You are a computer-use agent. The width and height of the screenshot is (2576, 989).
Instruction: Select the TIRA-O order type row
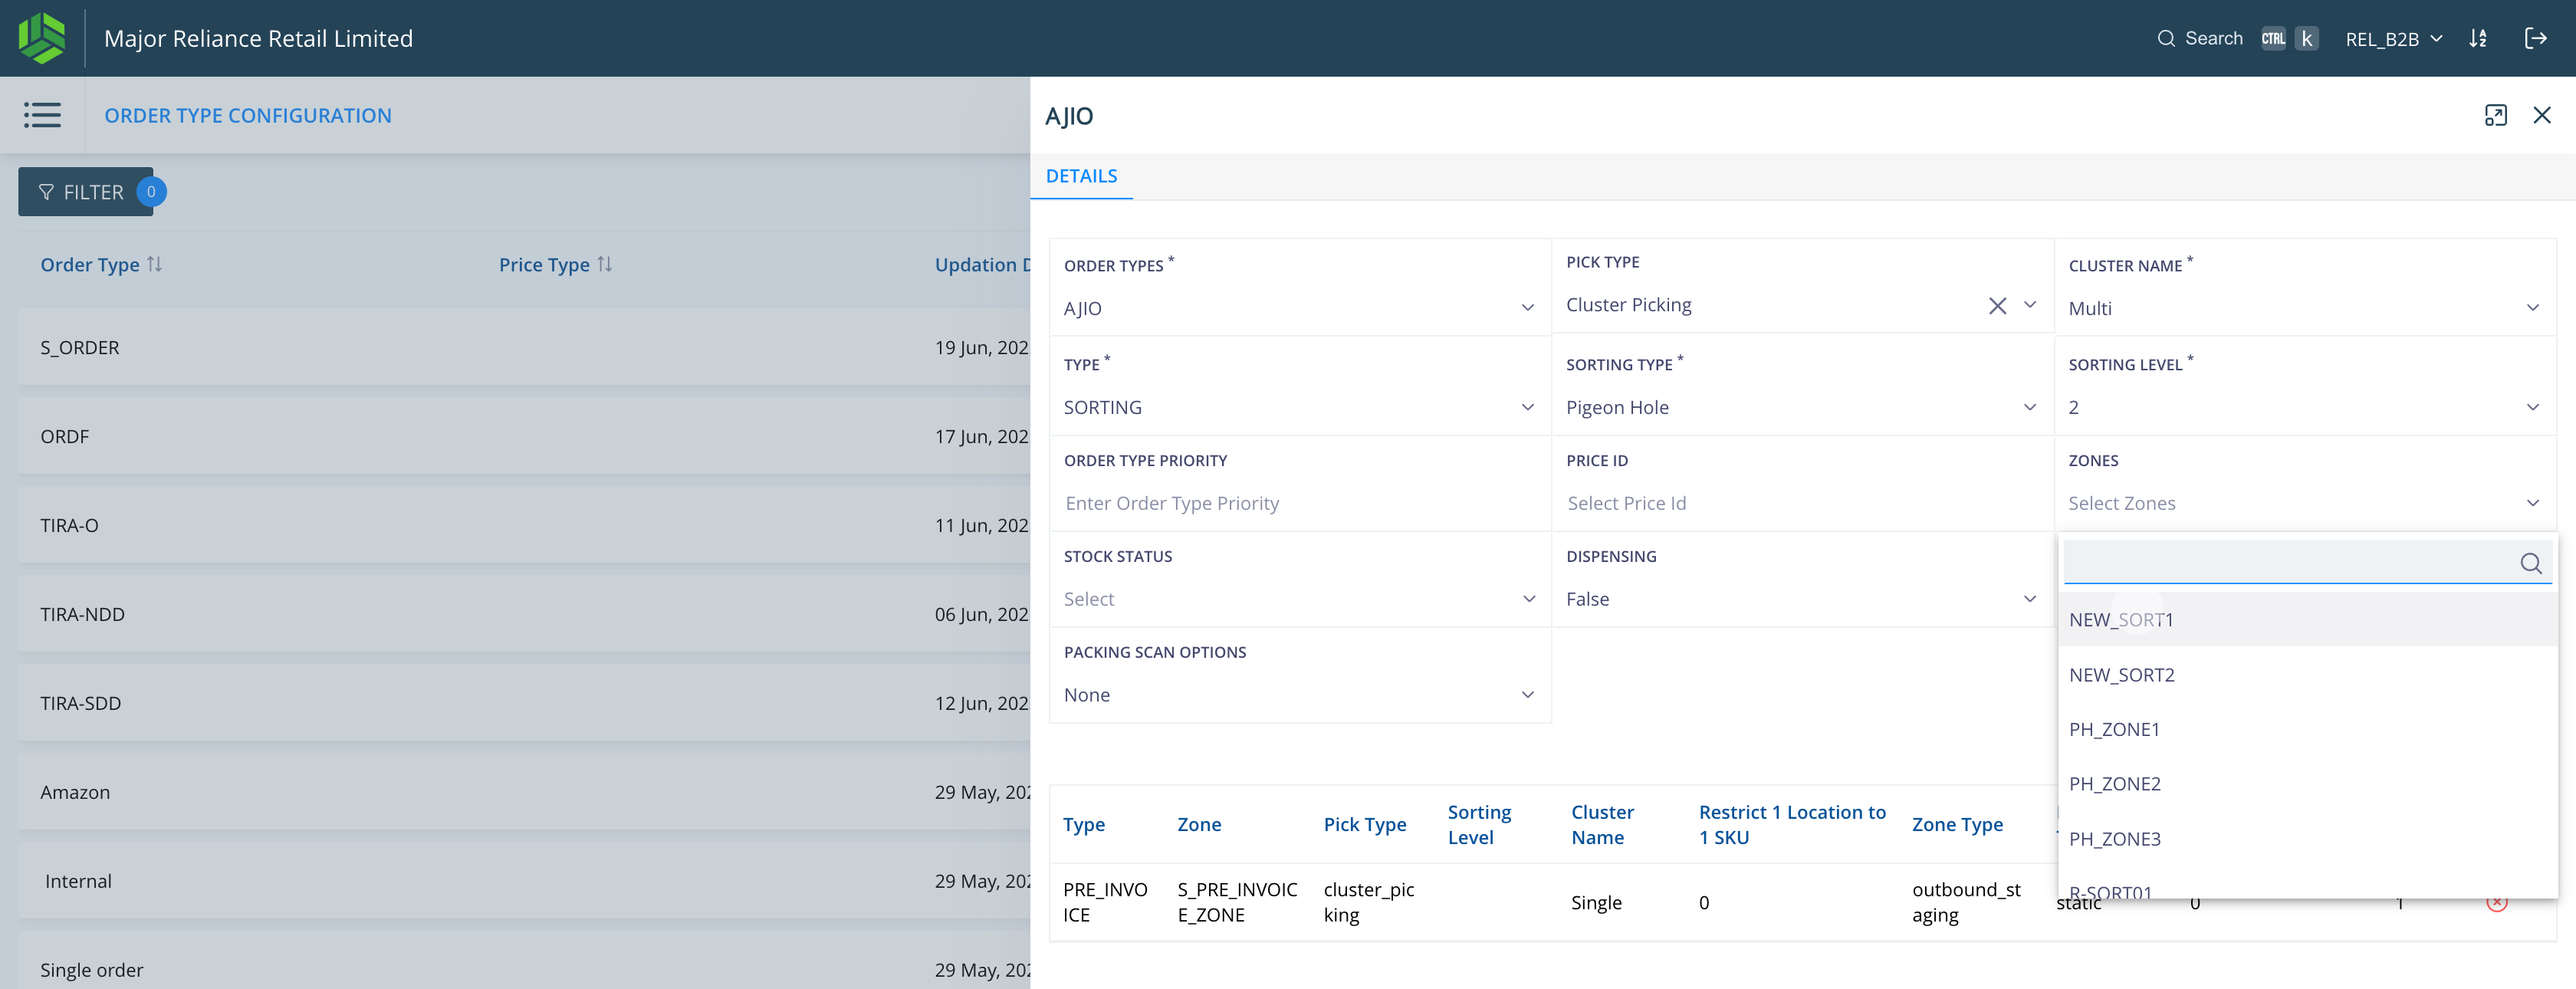pos(525,526)
